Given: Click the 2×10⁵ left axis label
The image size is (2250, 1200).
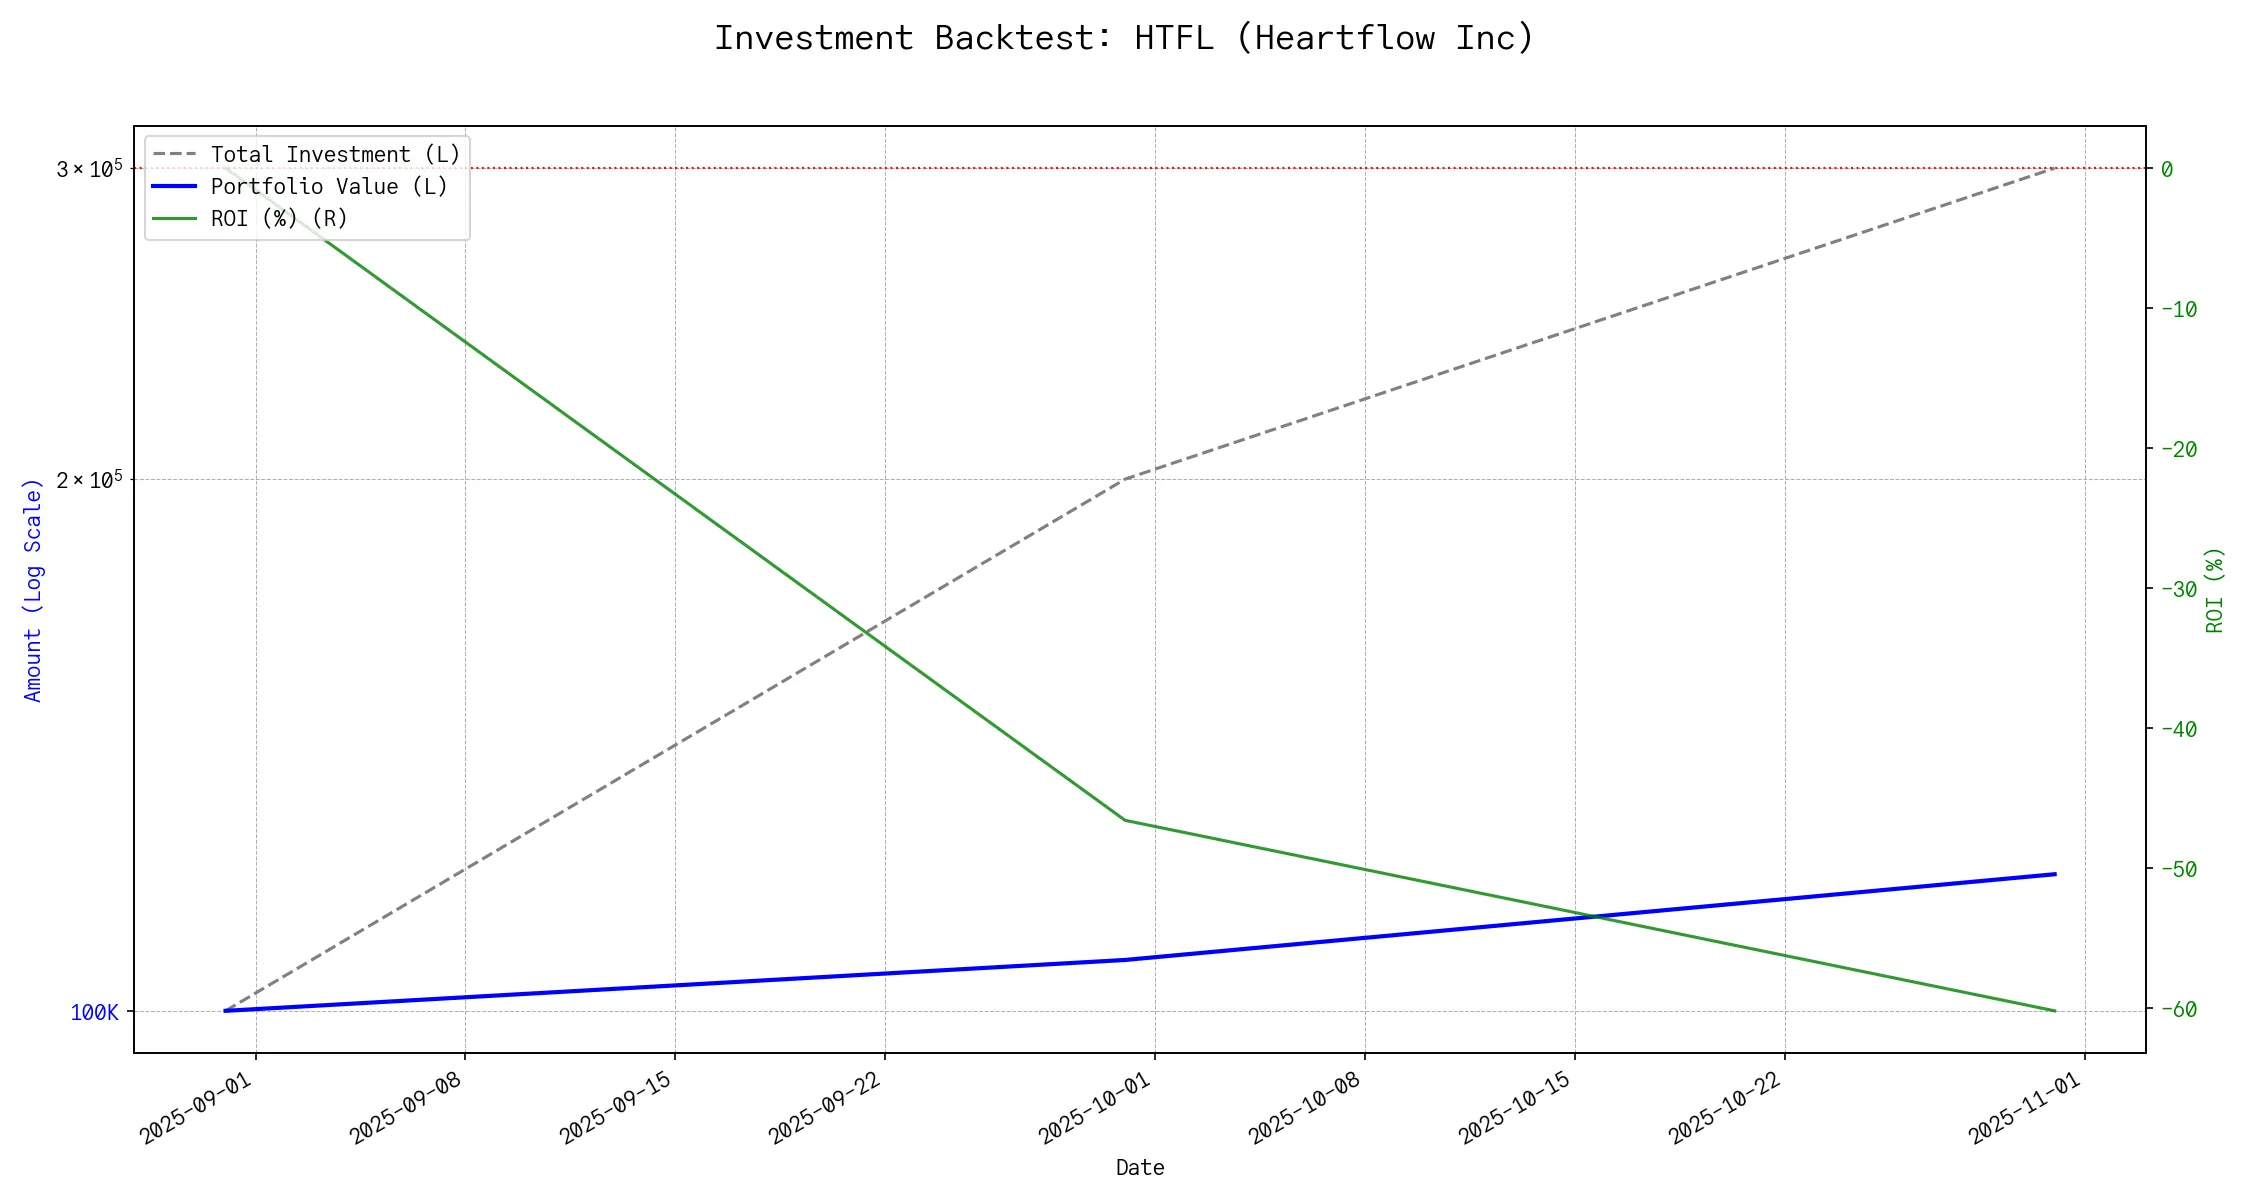Looking at the screenshot, I should coord(89,479).
